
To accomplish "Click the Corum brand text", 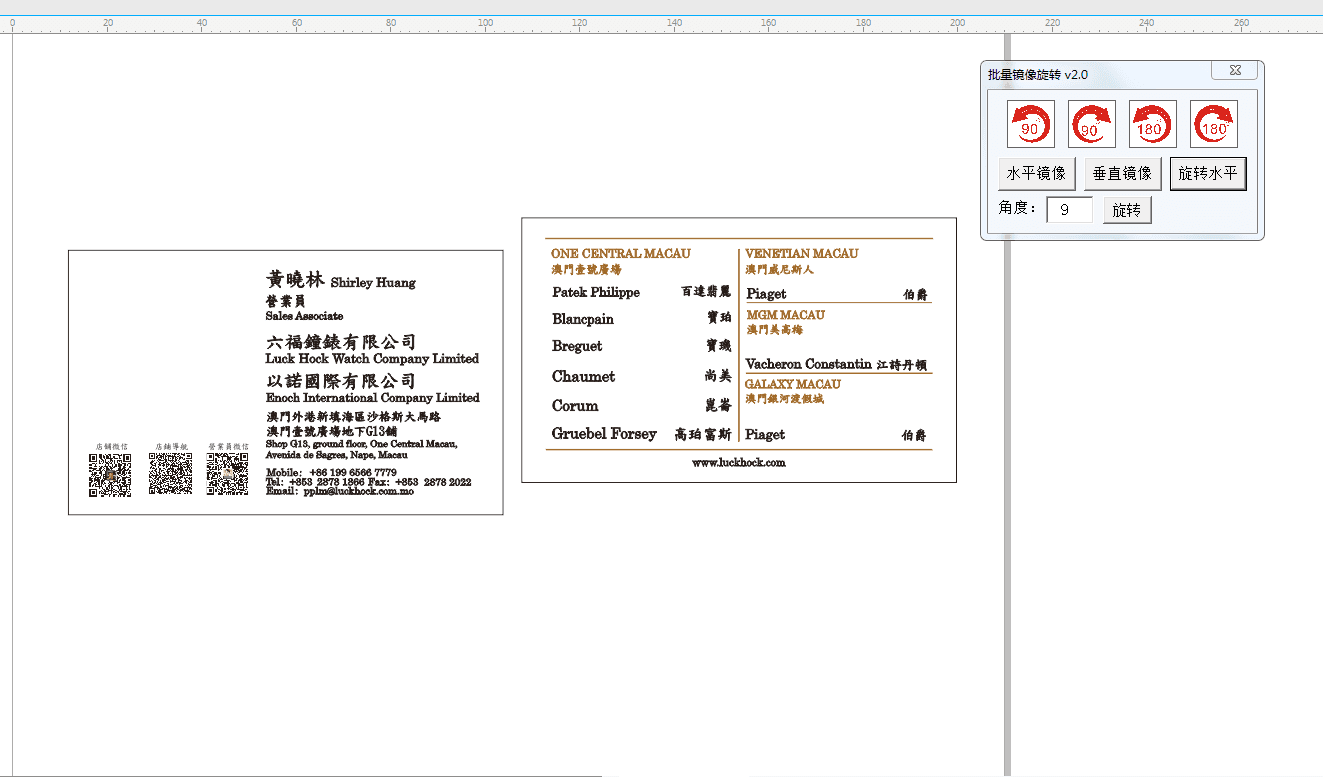I will pos(575,406).
